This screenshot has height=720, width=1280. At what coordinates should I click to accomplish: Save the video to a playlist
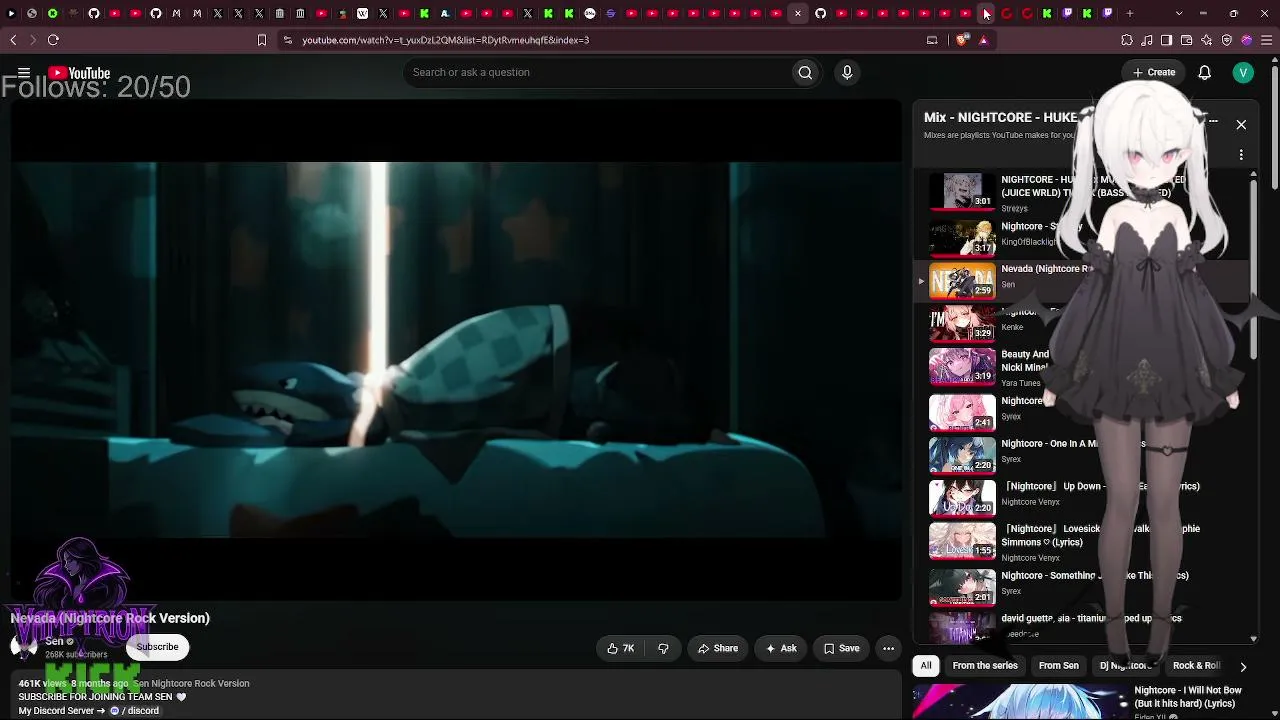coord(841,648)
